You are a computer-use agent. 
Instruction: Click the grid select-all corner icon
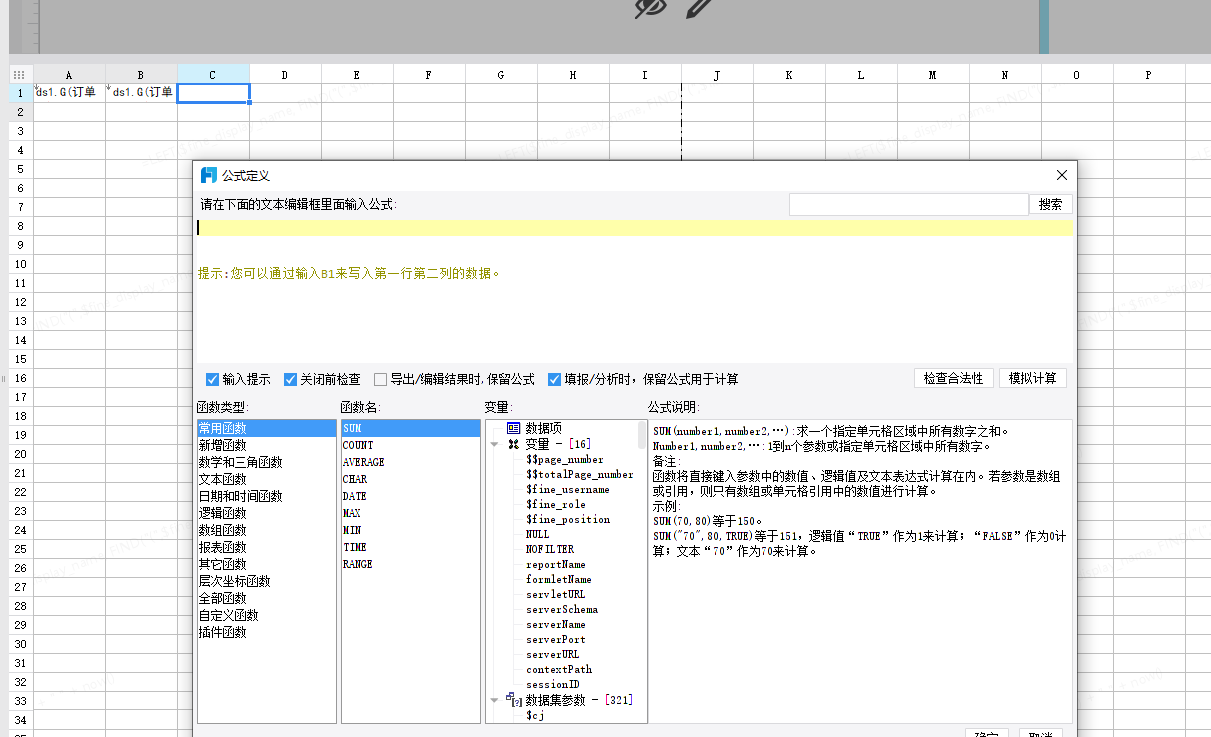point(18,74)
